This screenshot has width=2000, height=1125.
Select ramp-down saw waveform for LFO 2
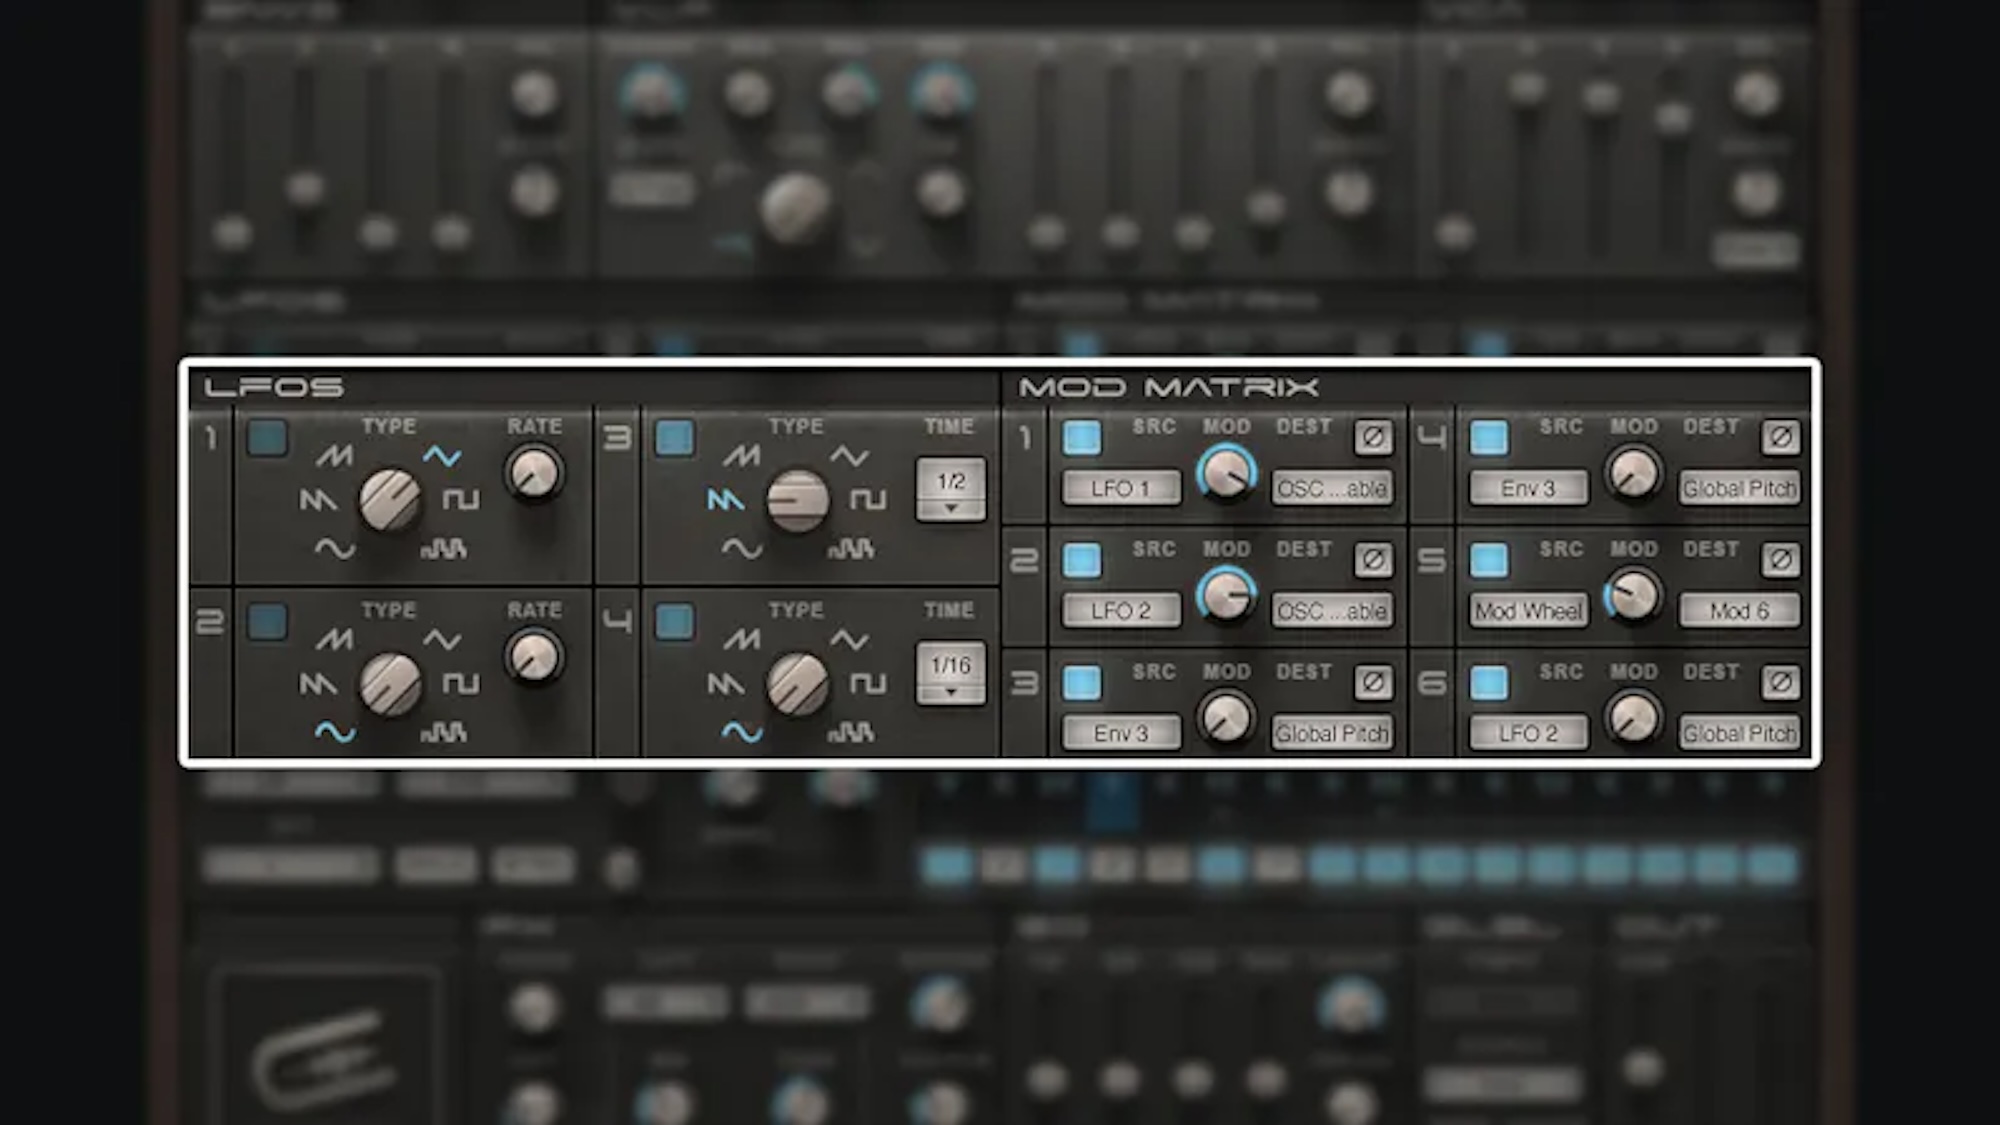point(318,684)
